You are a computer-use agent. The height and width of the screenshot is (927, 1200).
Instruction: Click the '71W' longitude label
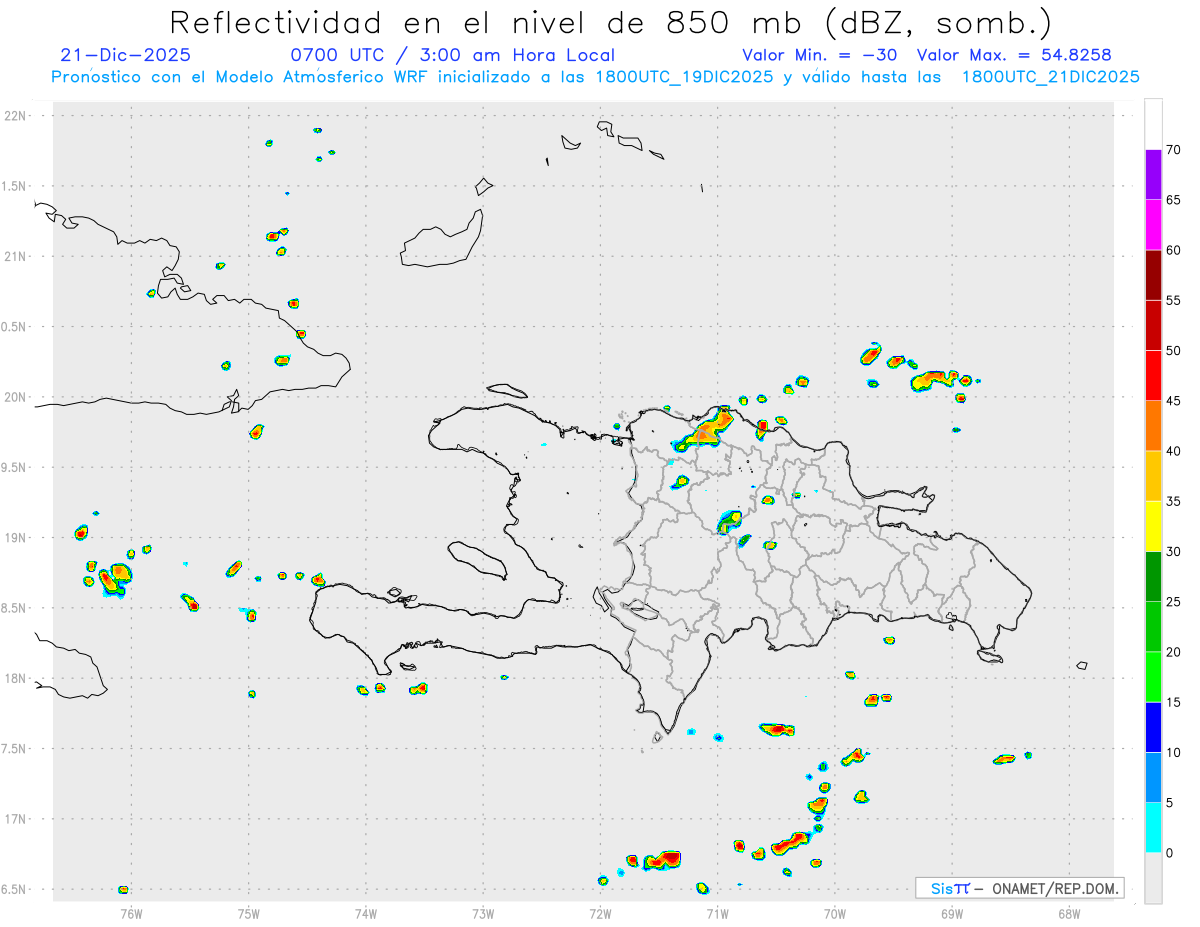tap(717, 912)
